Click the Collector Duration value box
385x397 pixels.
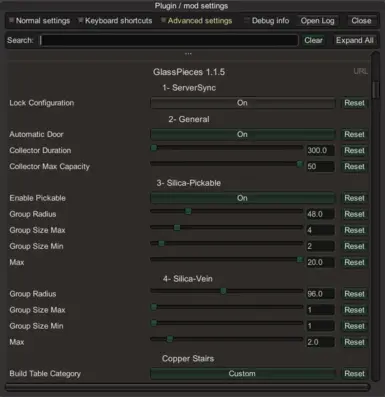[x=320, y=150]
